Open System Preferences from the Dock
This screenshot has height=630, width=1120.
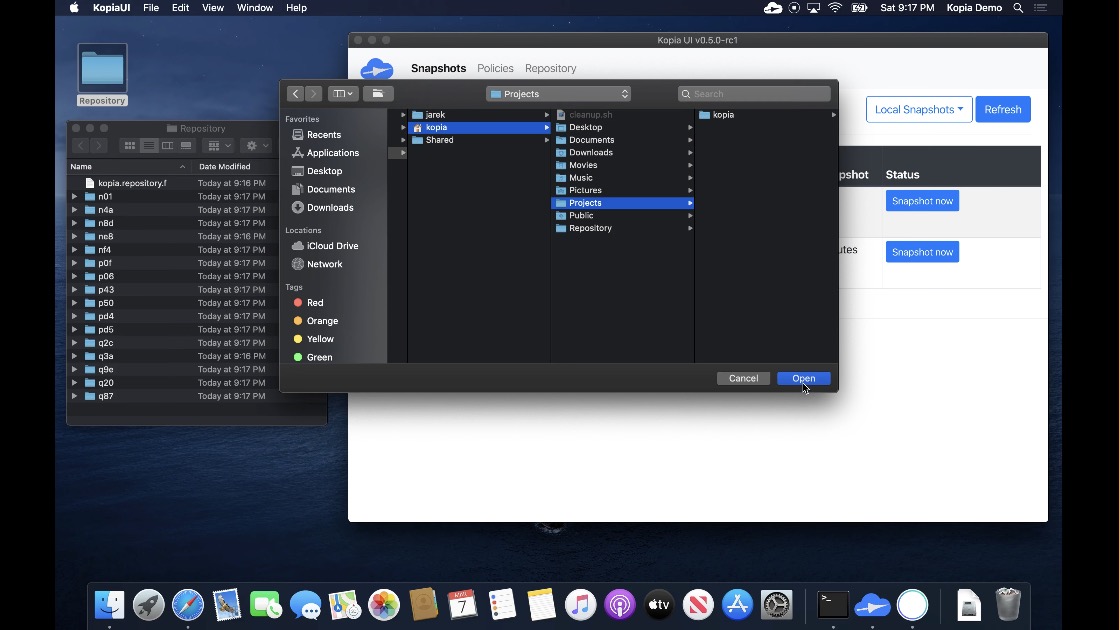tap(776, 605)
